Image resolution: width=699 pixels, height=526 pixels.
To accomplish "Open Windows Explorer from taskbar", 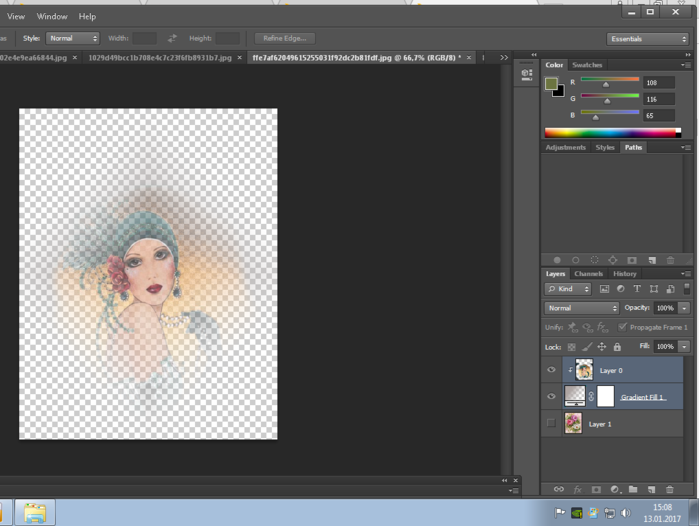I will (35, 512).
